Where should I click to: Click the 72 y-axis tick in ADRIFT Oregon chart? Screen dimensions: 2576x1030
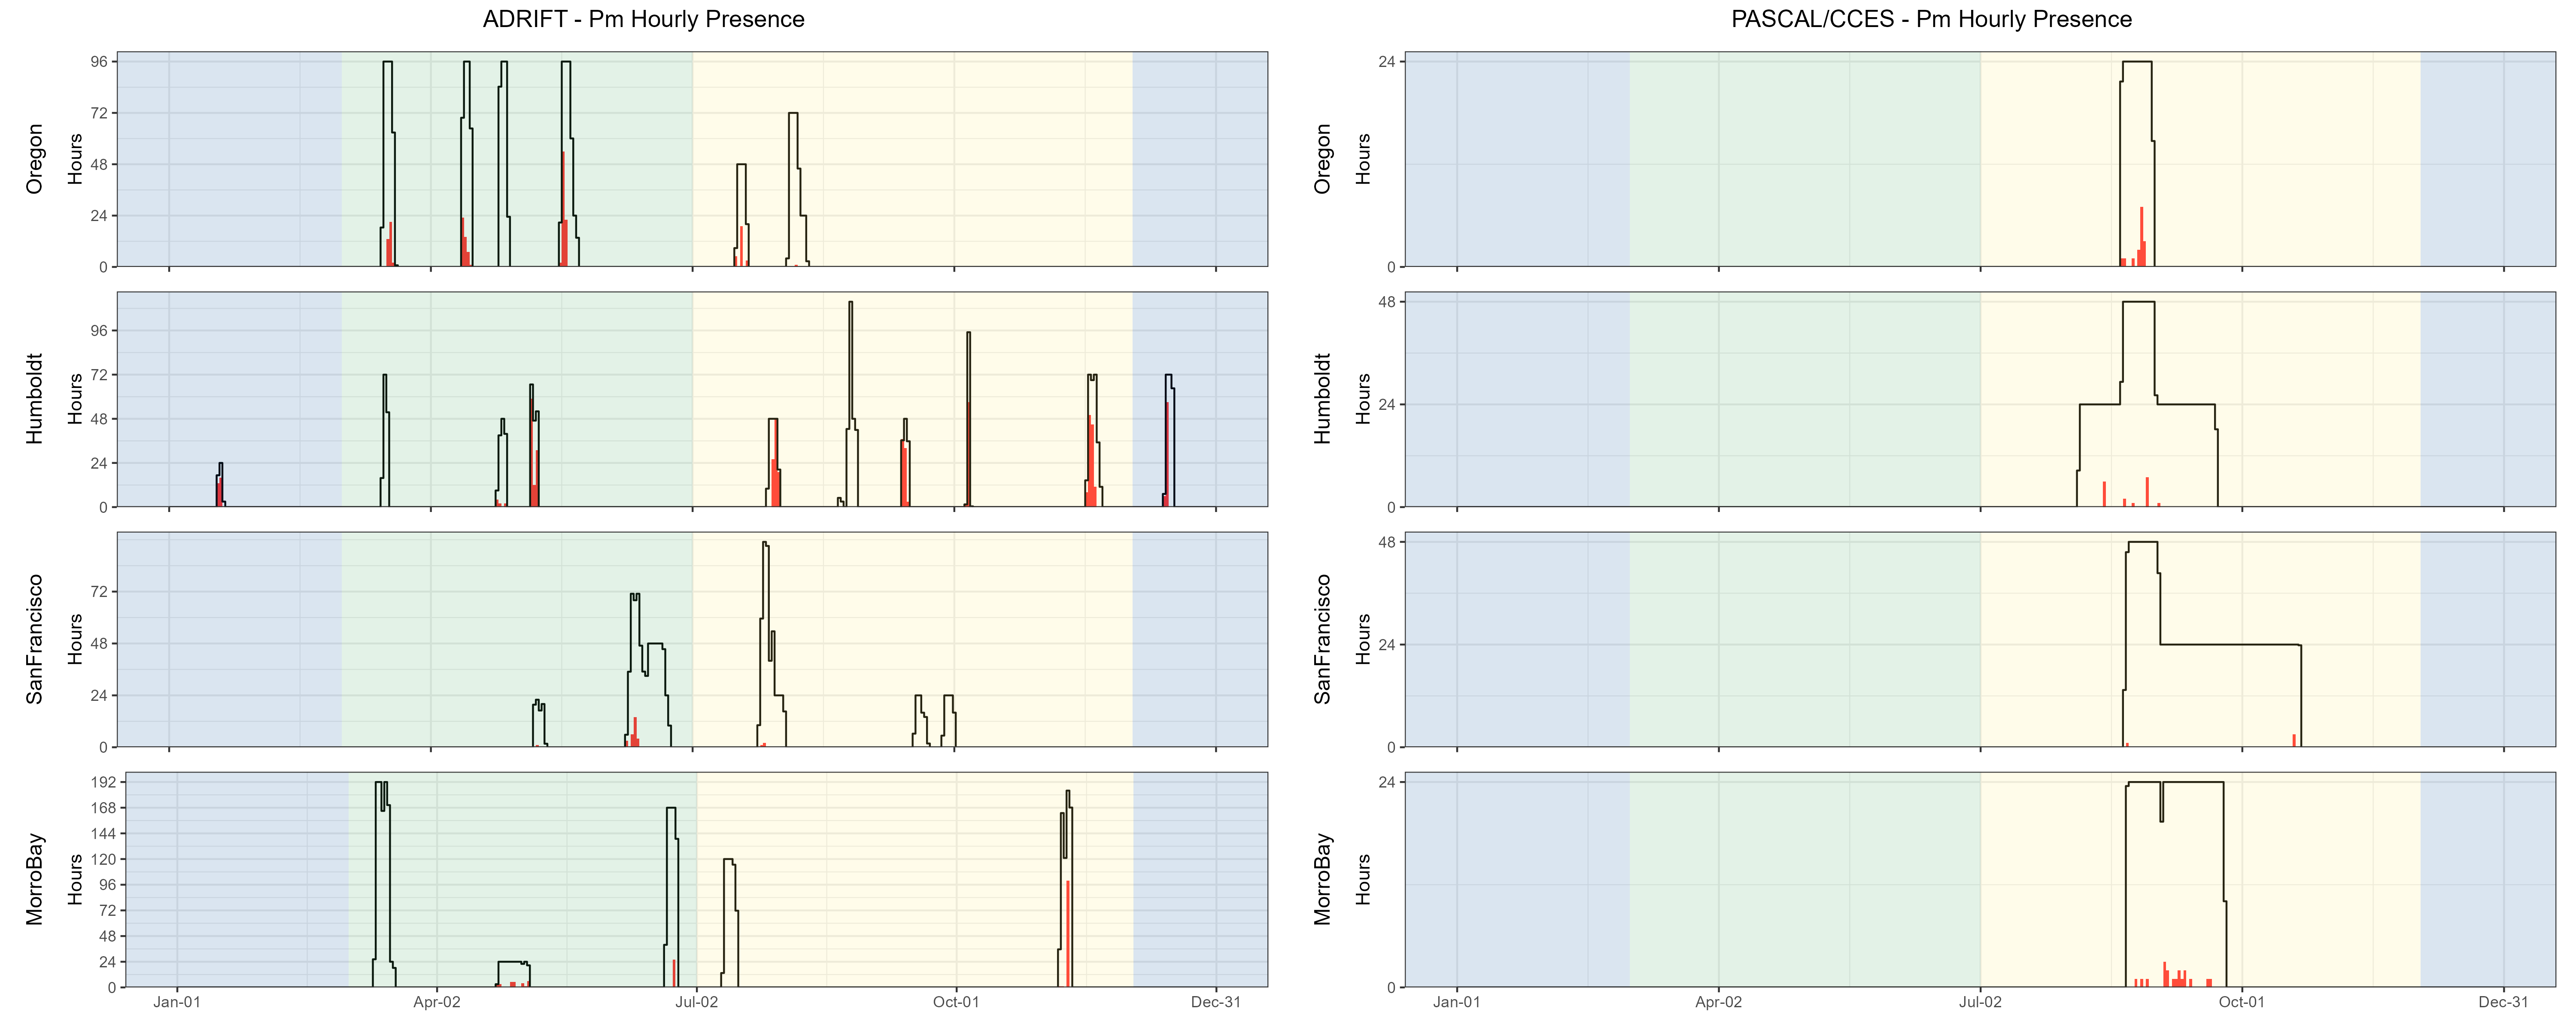[99, 113]
